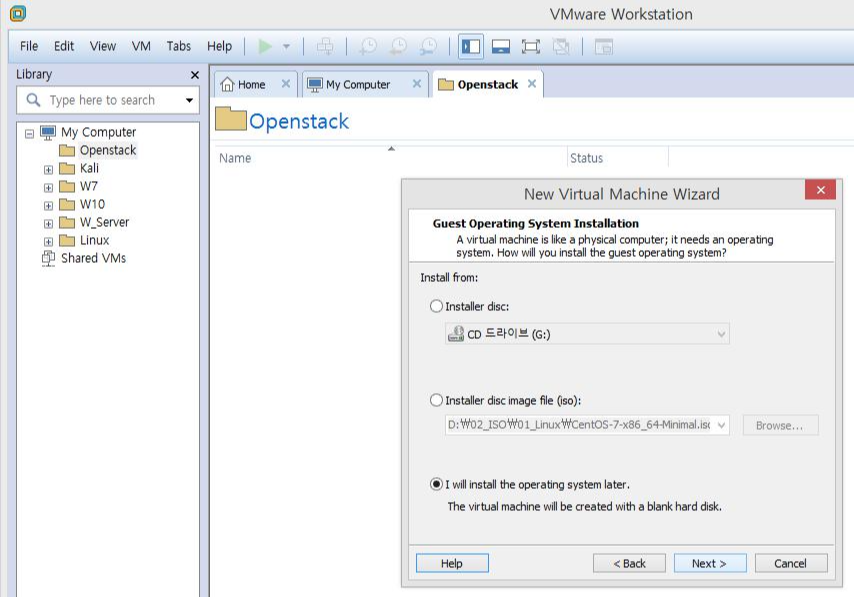Open the Edit menu
The height and width of the screenshot is (597, 854).
(64, 46)
